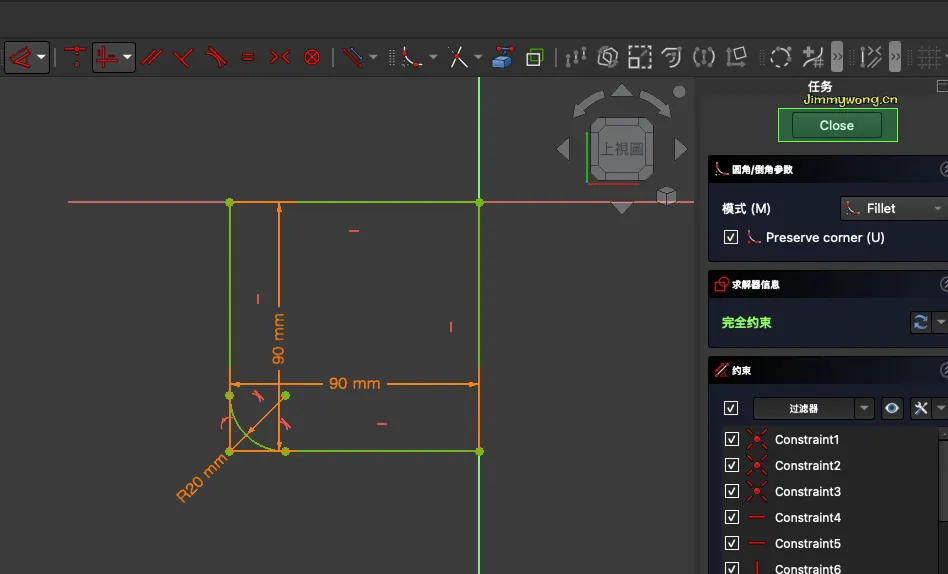Toggle the Preserve corner checkbox
Viewport: 948px width, 574px height.
point(731,238)
